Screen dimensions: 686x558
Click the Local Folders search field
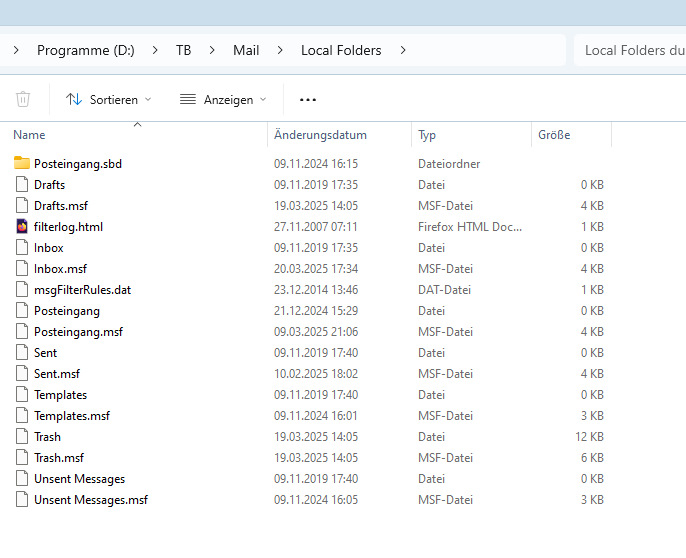(x=630, y=50)
